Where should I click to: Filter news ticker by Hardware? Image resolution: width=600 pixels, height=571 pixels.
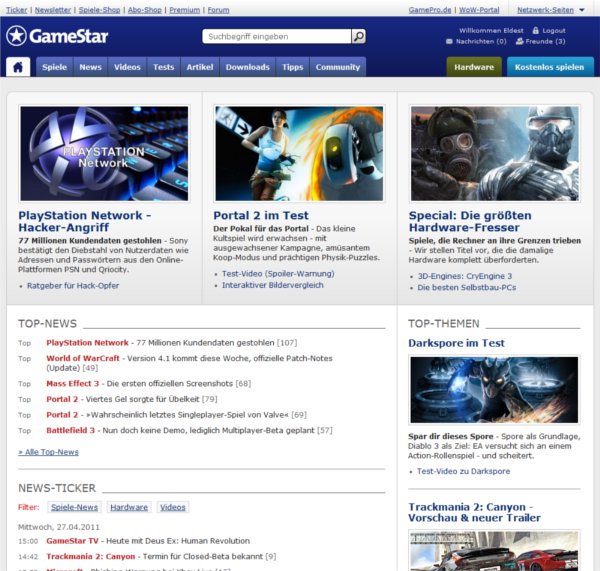pos(129,507)
